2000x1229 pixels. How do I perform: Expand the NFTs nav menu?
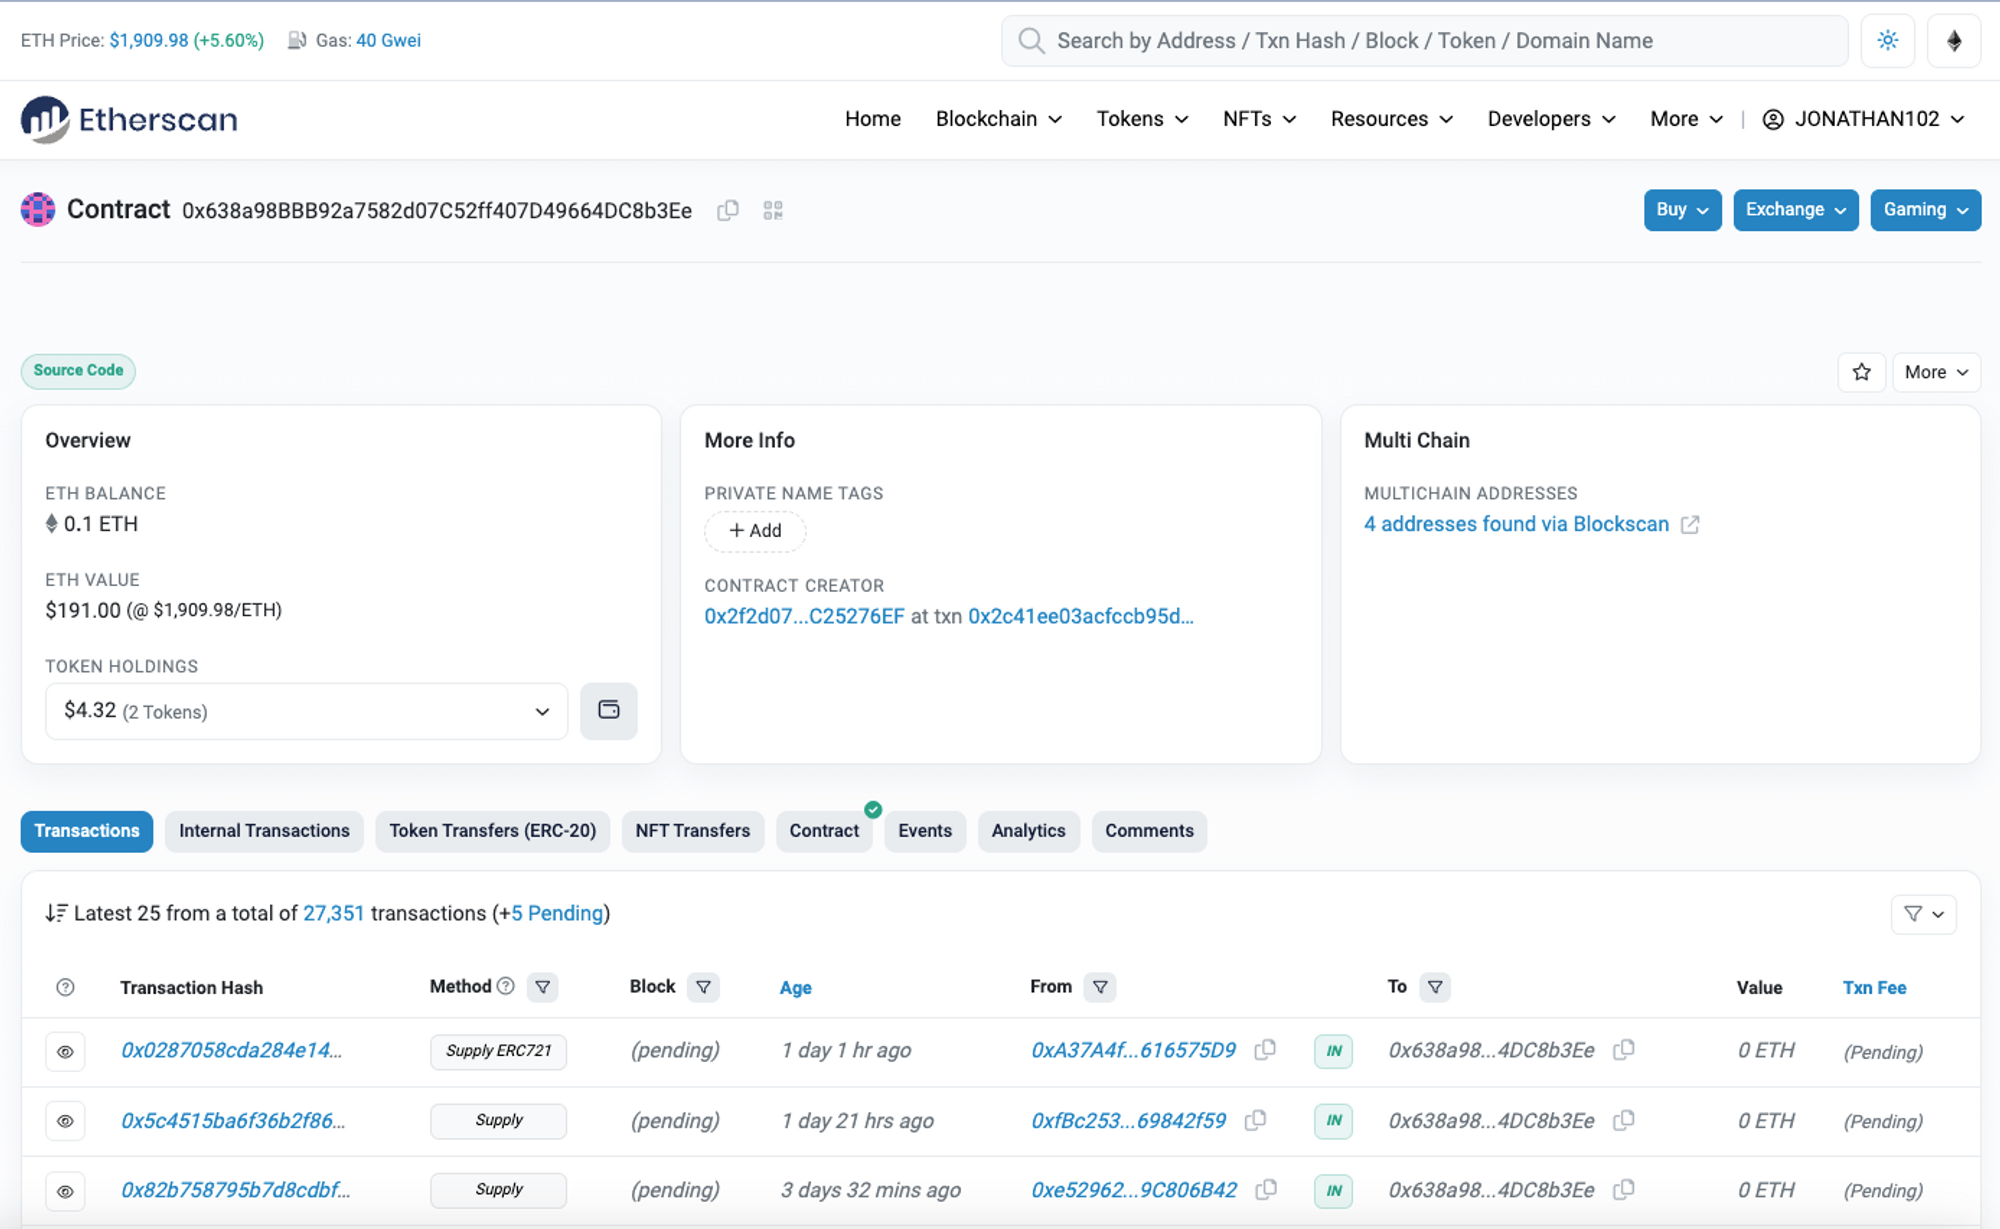pyautogui.click(x=1259, y=119)
